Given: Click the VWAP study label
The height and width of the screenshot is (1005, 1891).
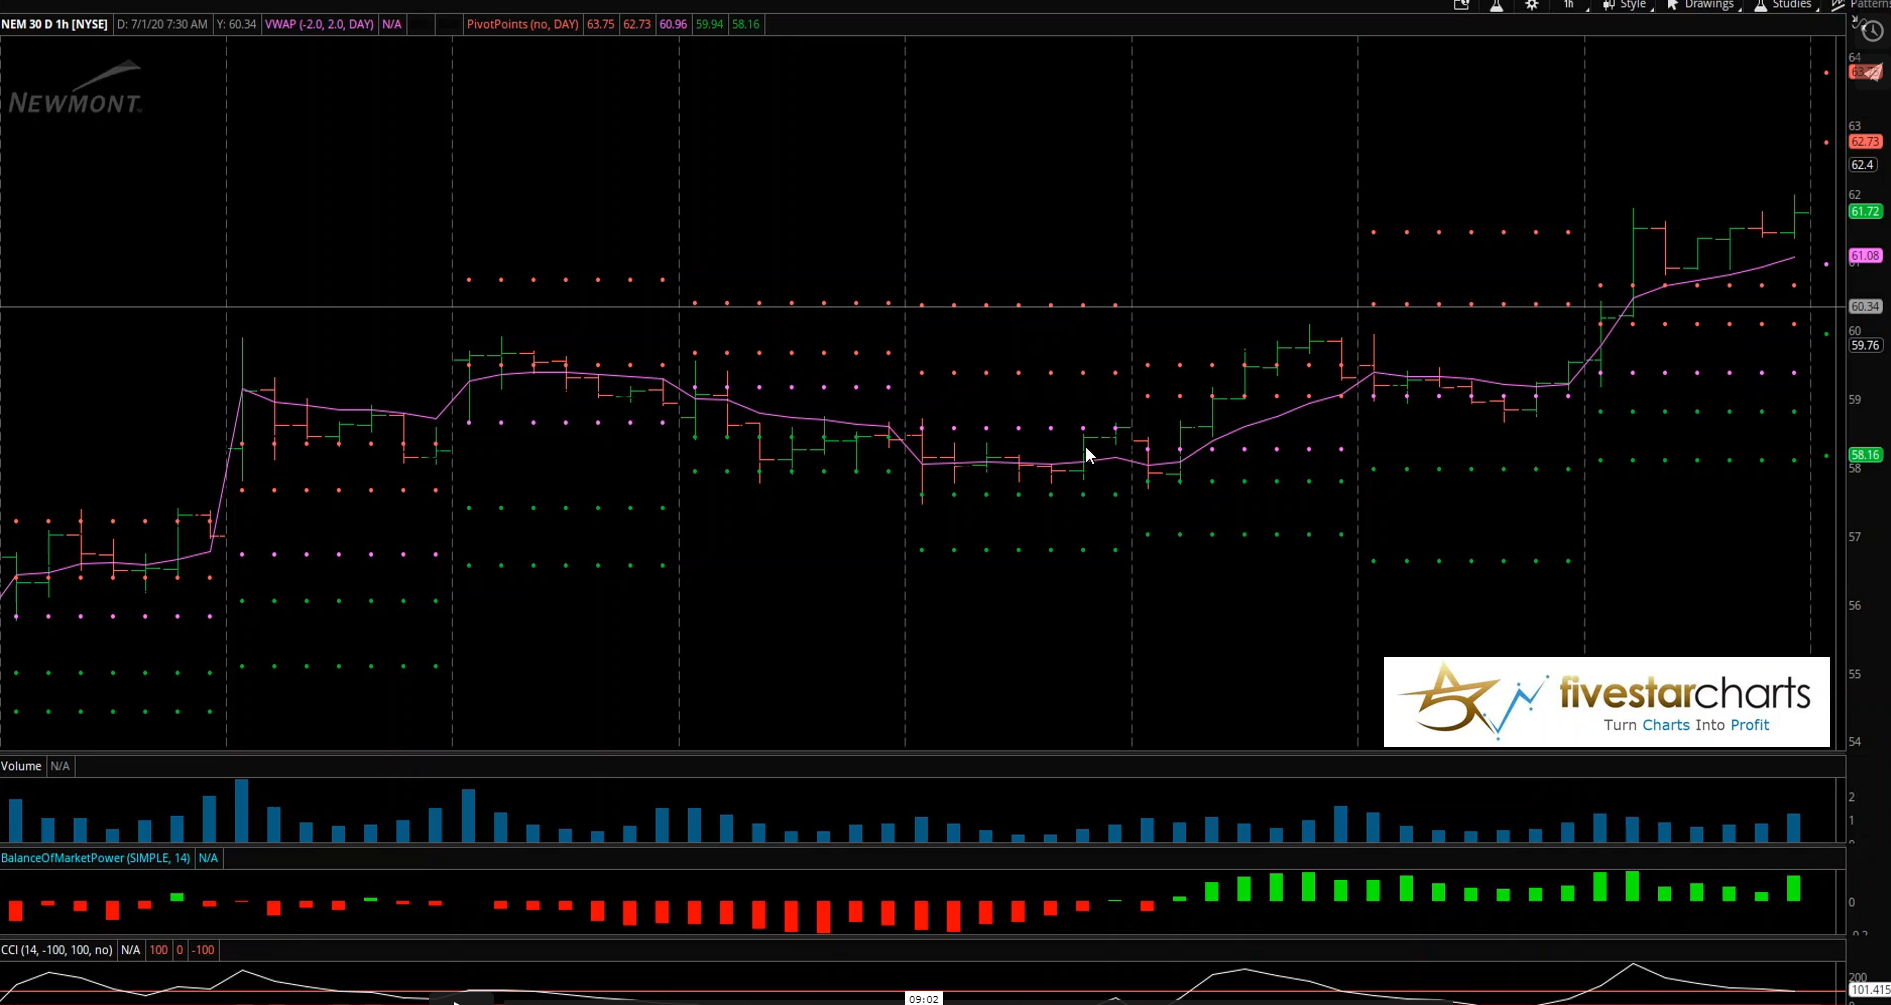Looking at the screenshot, I should click(319, 24).
